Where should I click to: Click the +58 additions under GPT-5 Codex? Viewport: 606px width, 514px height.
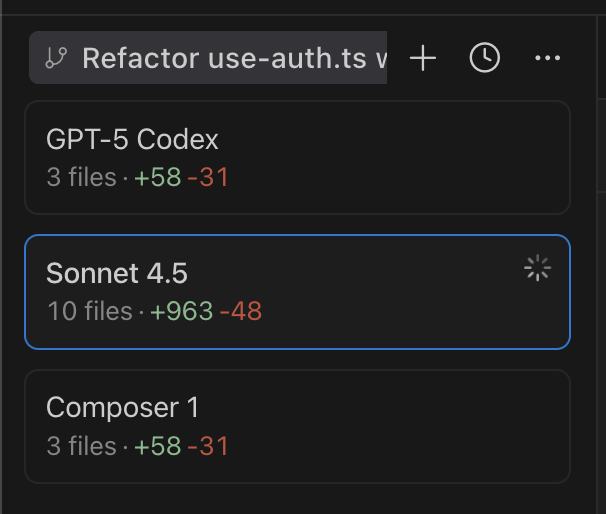[x=158, y=177]
